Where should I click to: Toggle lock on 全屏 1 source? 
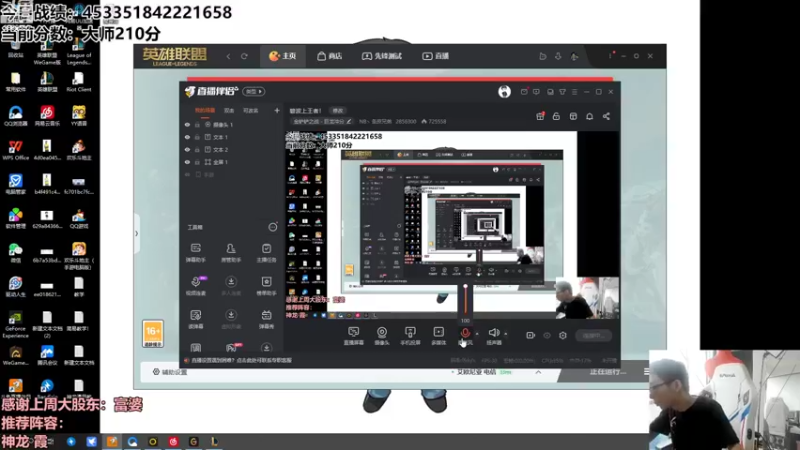(197, 162)
